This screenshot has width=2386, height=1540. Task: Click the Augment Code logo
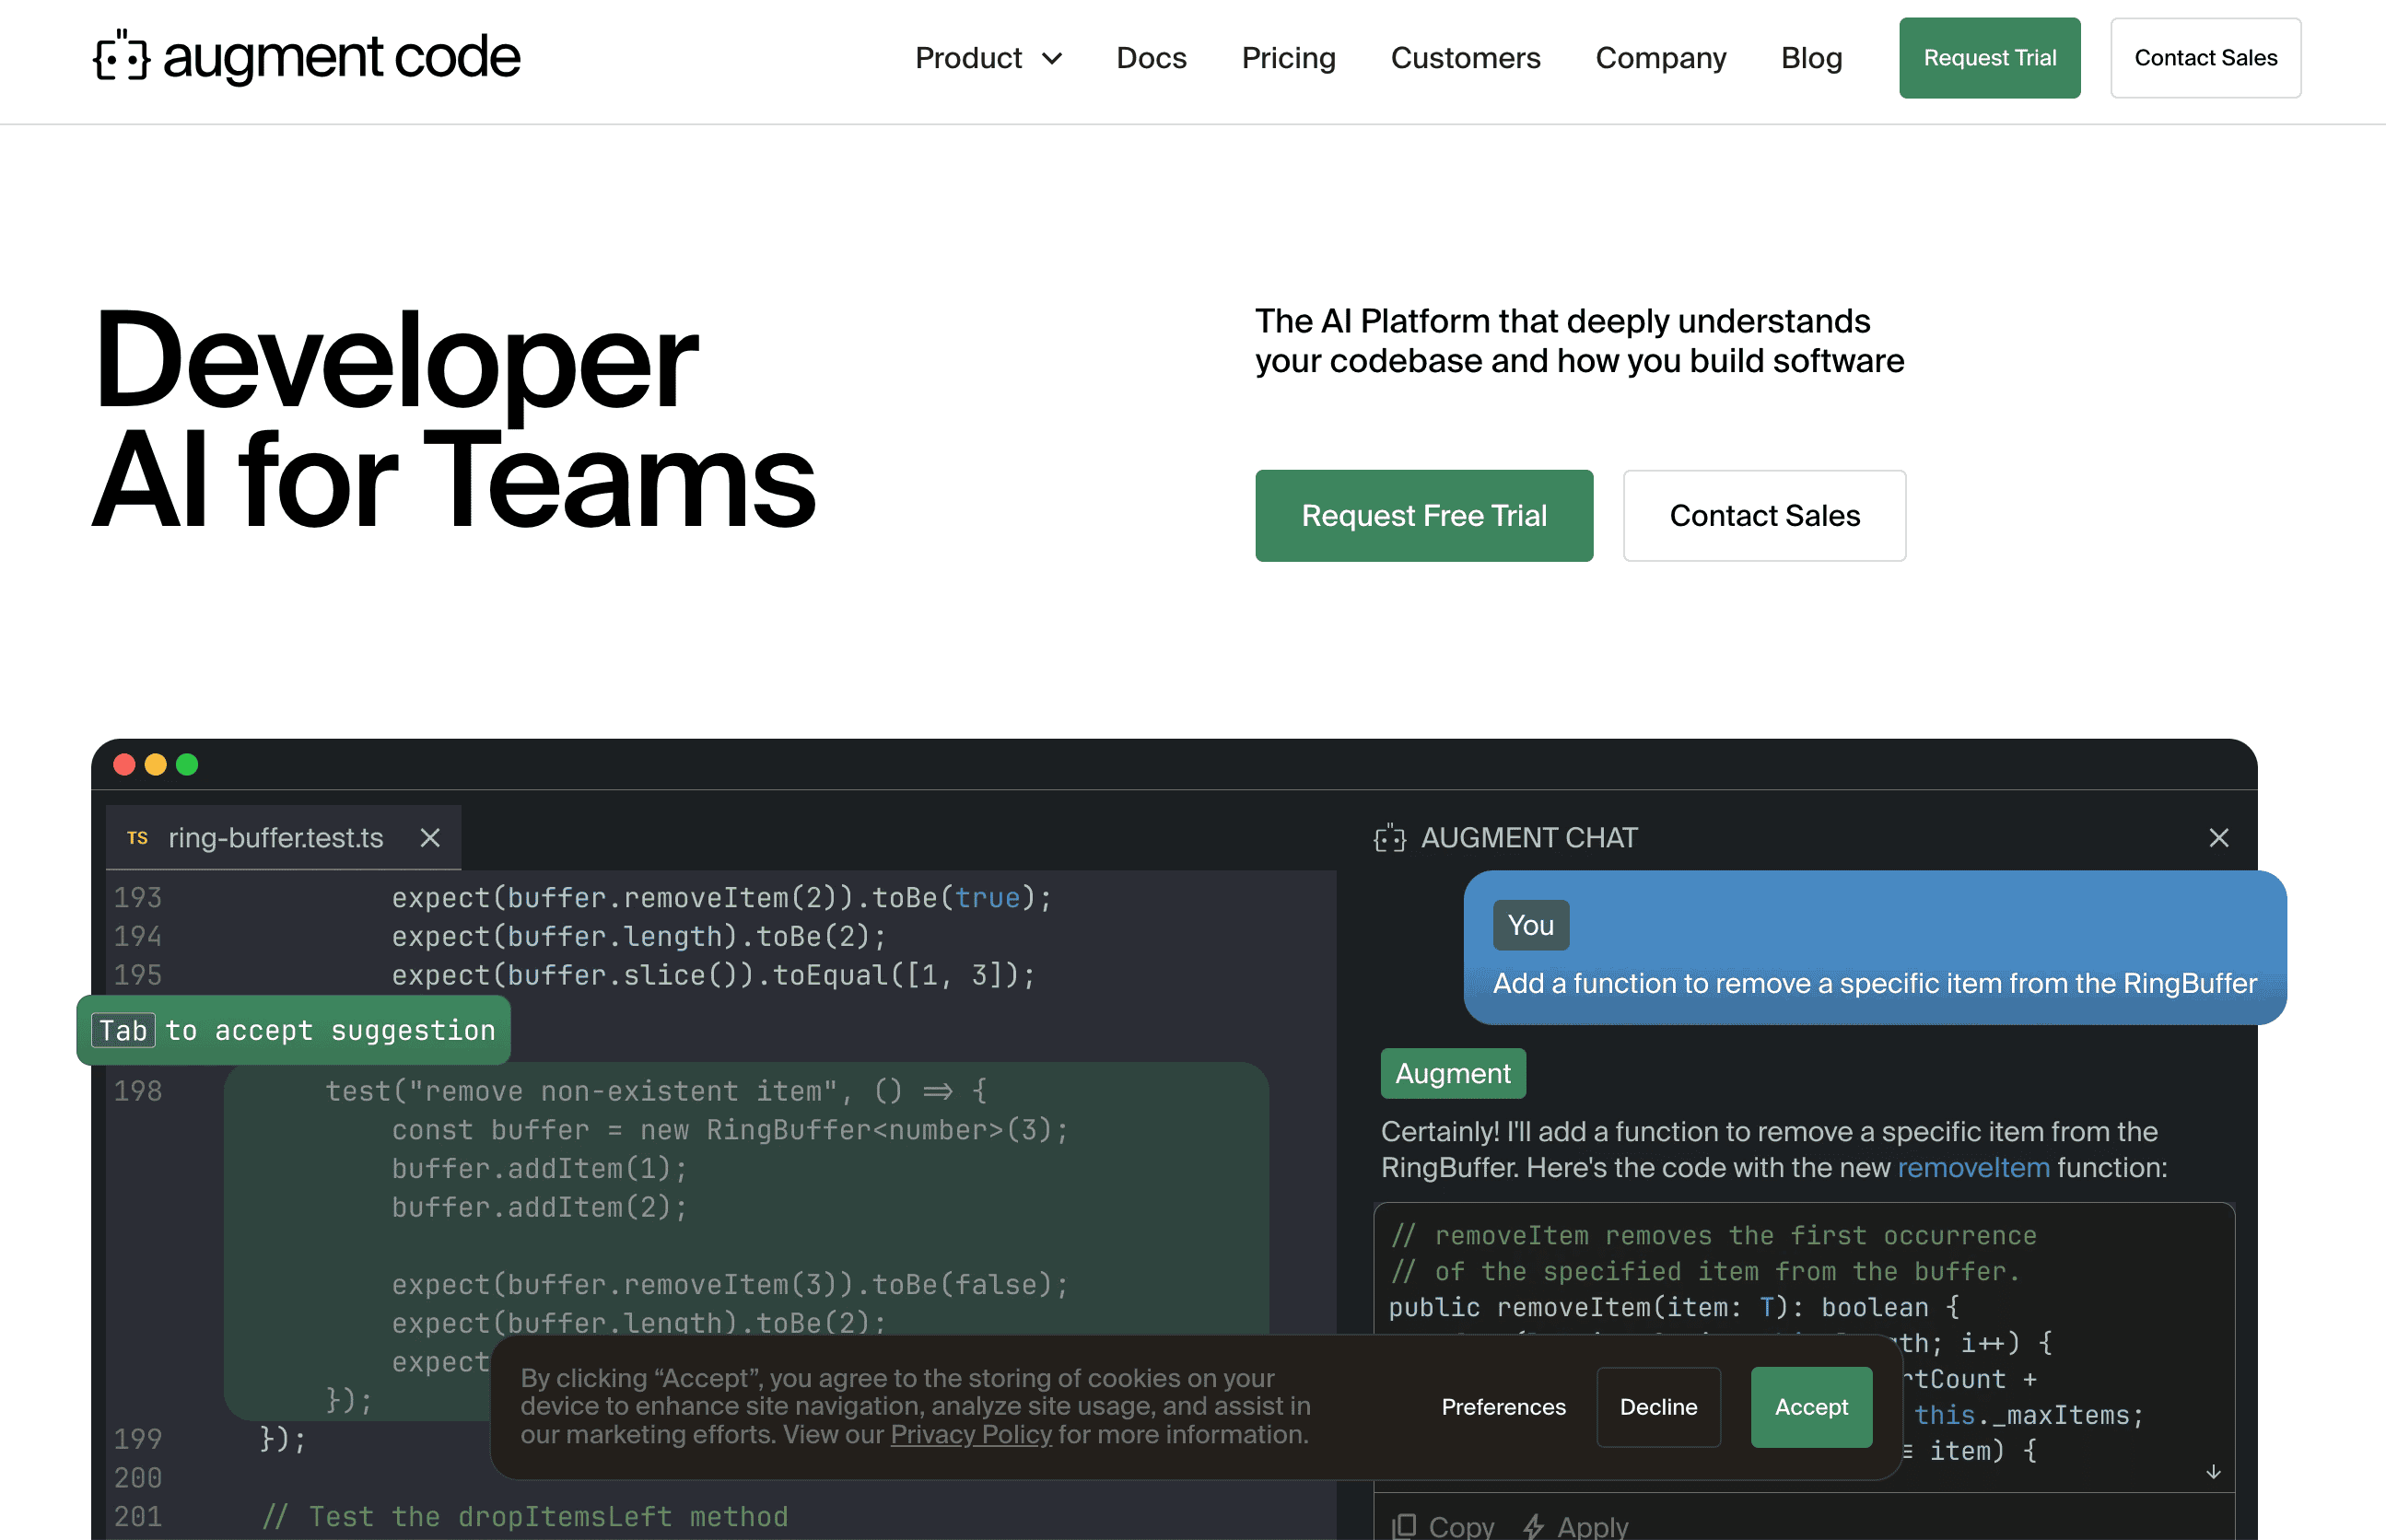(x=306, y=57)
